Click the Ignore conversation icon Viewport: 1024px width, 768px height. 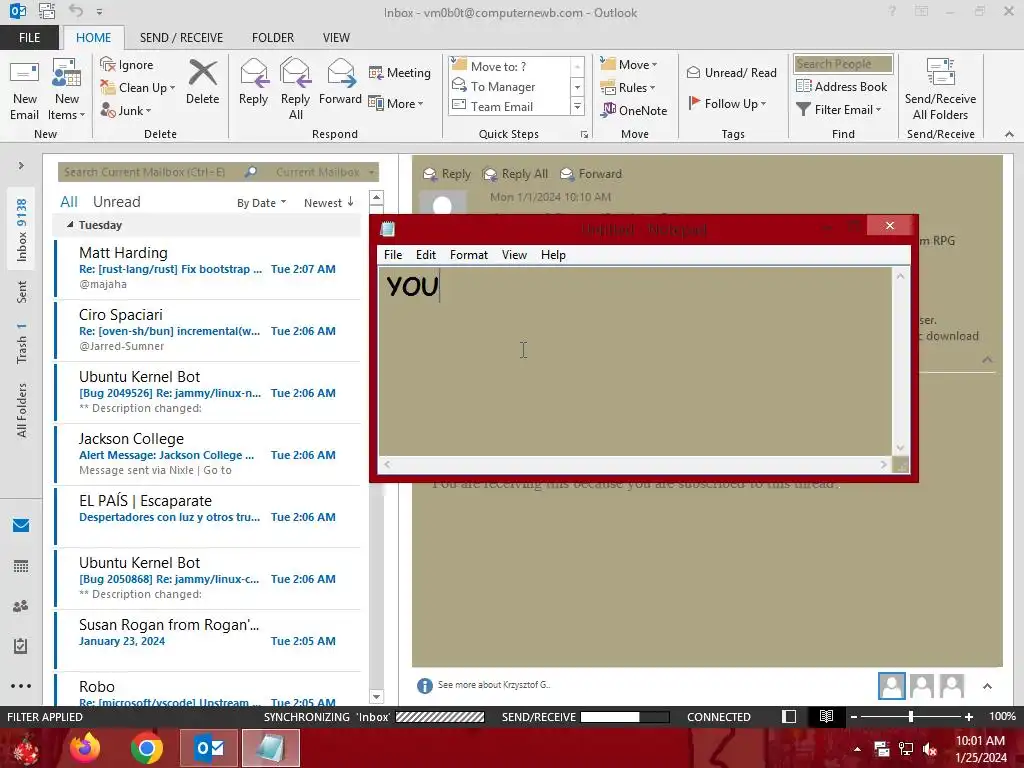click(x=127, y=65)
